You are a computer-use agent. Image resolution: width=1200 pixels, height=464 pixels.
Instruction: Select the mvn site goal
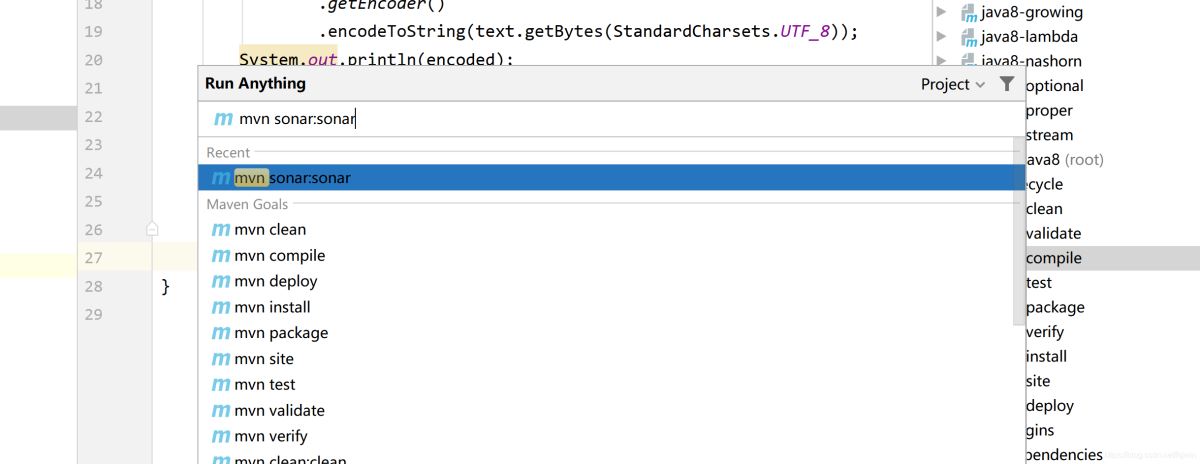[x=264, y=359]
